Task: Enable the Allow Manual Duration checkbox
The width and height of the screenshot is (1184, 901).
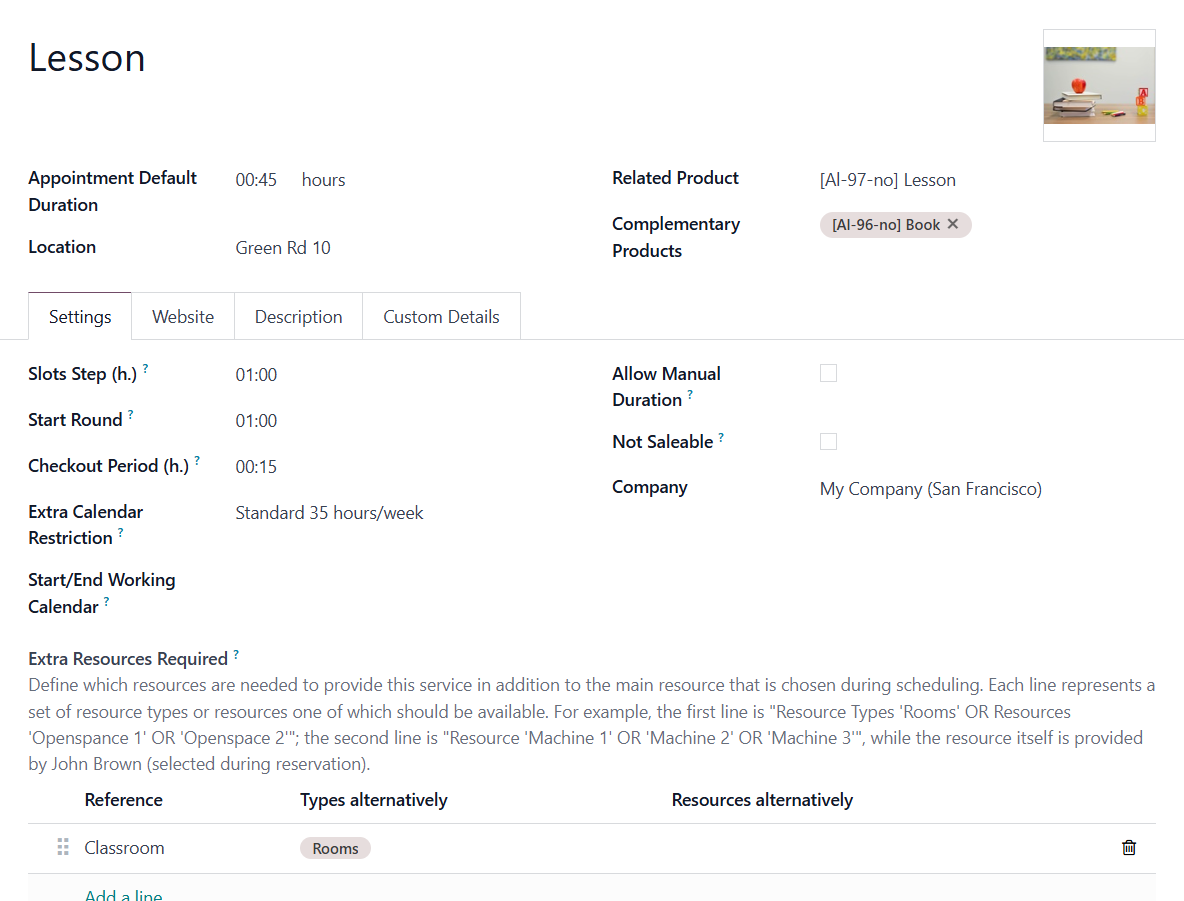Action: tap(828, 373)
